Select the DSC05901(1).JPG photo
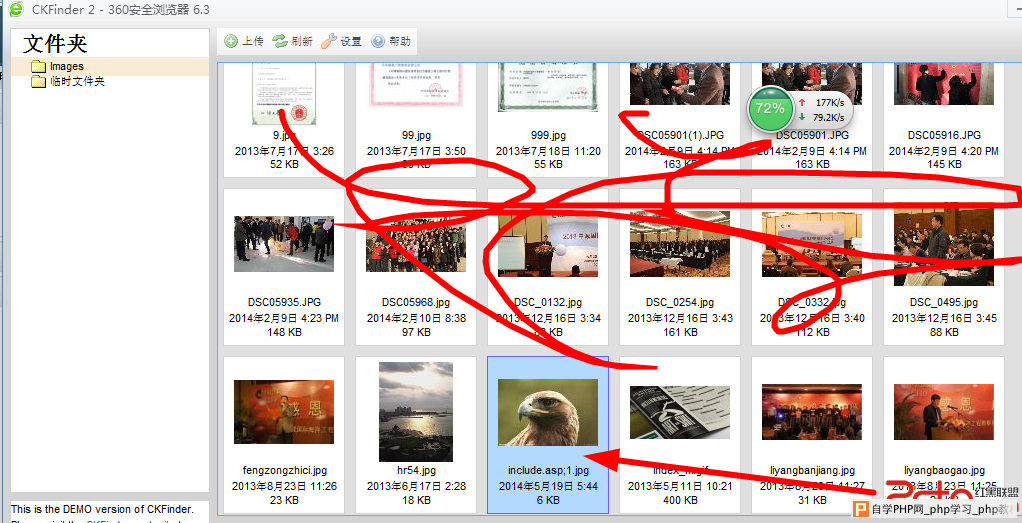The image size is (1022, 523). tap(680, 83)
